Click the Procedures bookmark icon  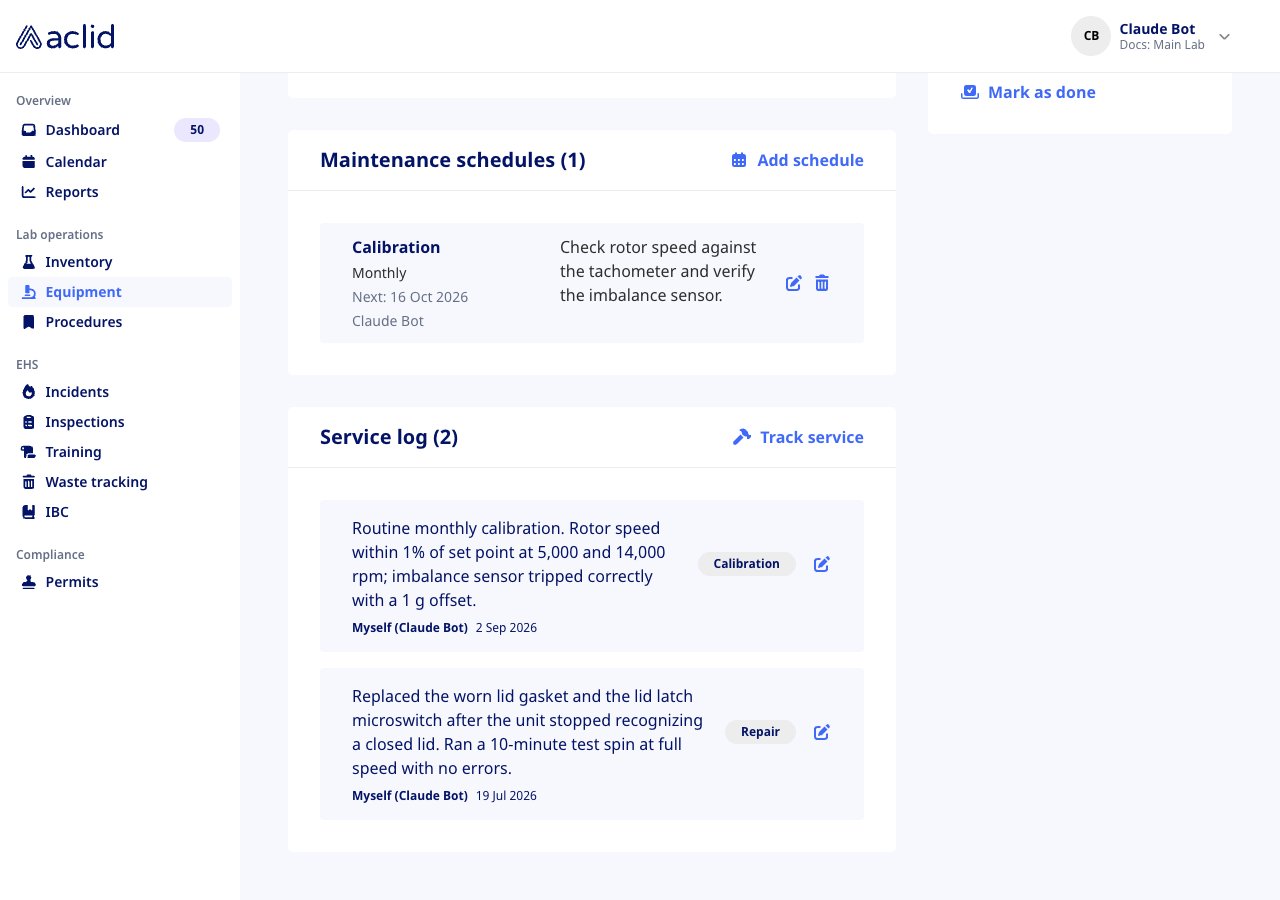(x=29, y=322)
